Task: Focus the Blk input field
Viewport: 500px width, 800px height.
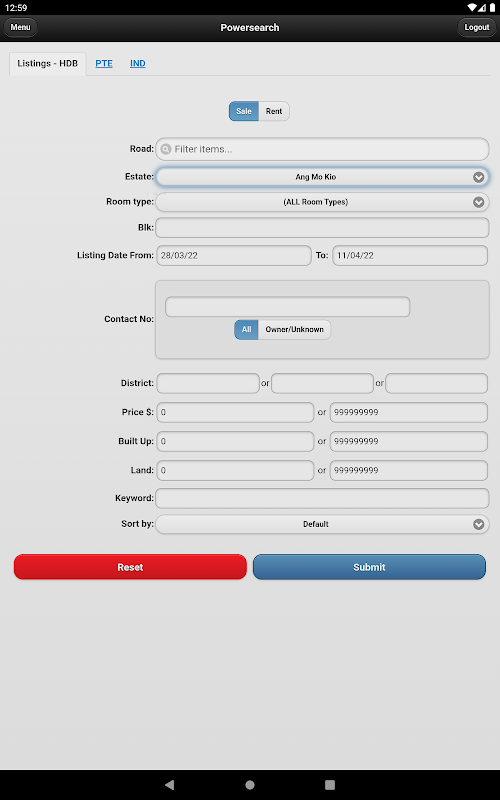Action: click(322, 228)
